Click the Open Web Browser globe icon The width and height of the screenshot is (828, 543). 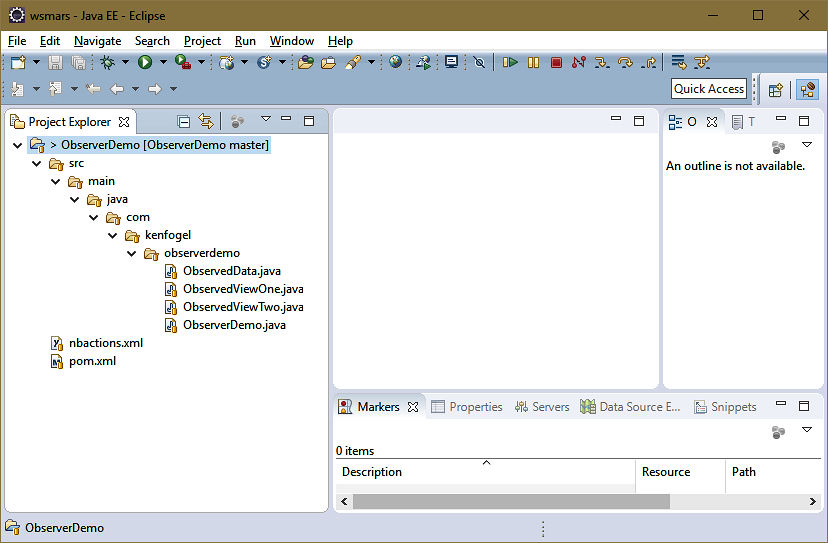pyautogui.click(x=396, y=63)
